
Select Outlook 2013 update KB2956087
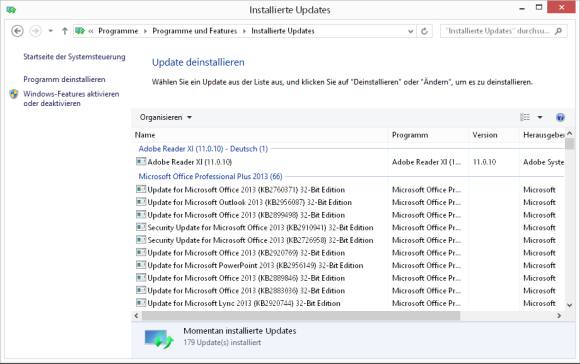coord(249,202)
